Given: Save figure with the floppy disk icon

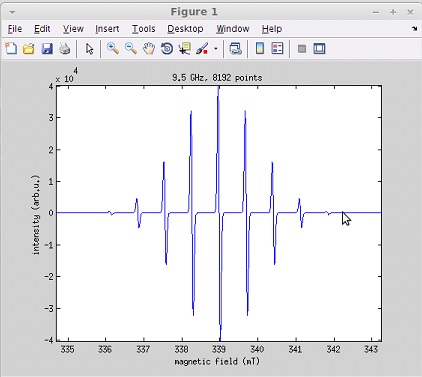Looking at the screenshot, I should 47,49.
